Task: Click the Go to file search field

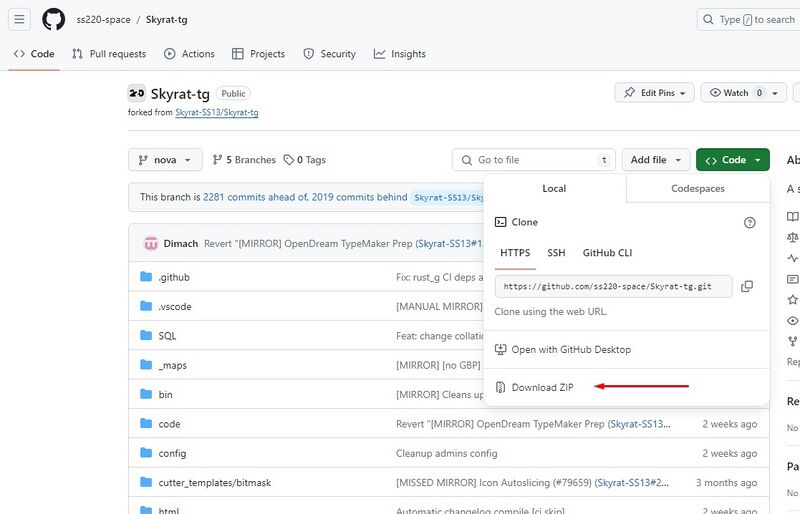Action: 535,160
